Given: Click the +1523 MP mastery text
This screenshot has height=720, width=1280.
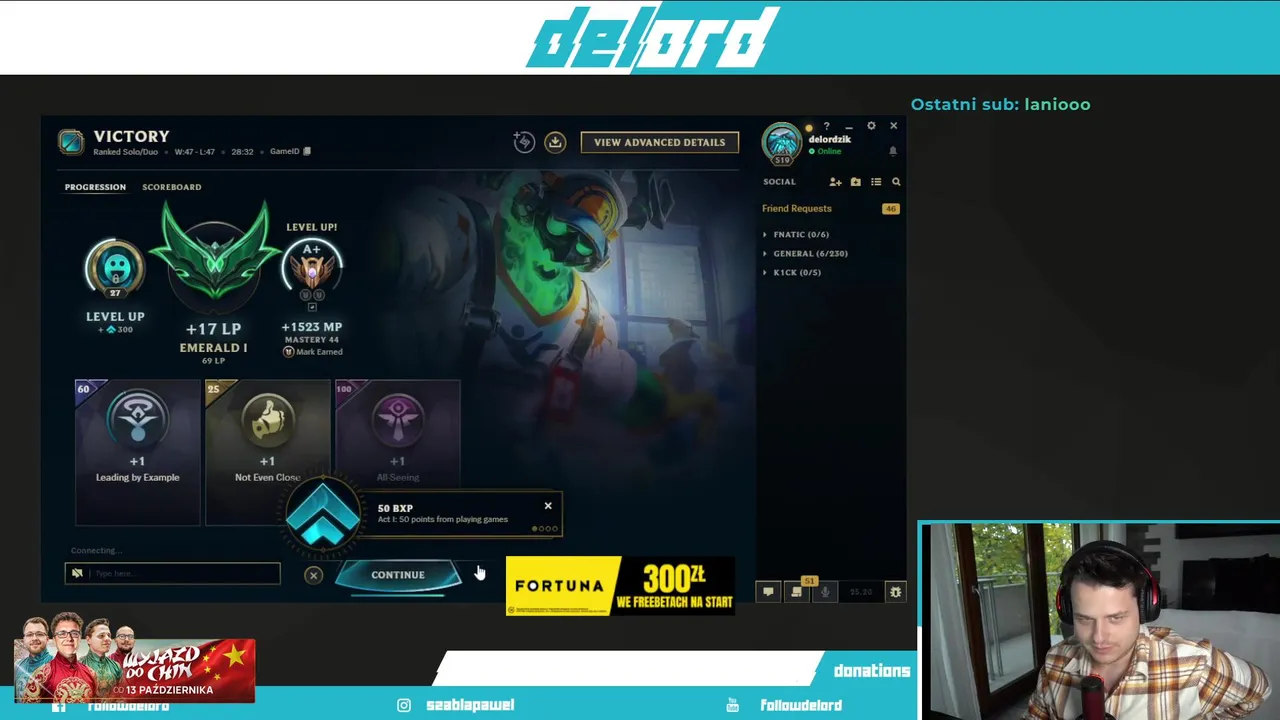Looking at the screenshot, I should 312,327.
